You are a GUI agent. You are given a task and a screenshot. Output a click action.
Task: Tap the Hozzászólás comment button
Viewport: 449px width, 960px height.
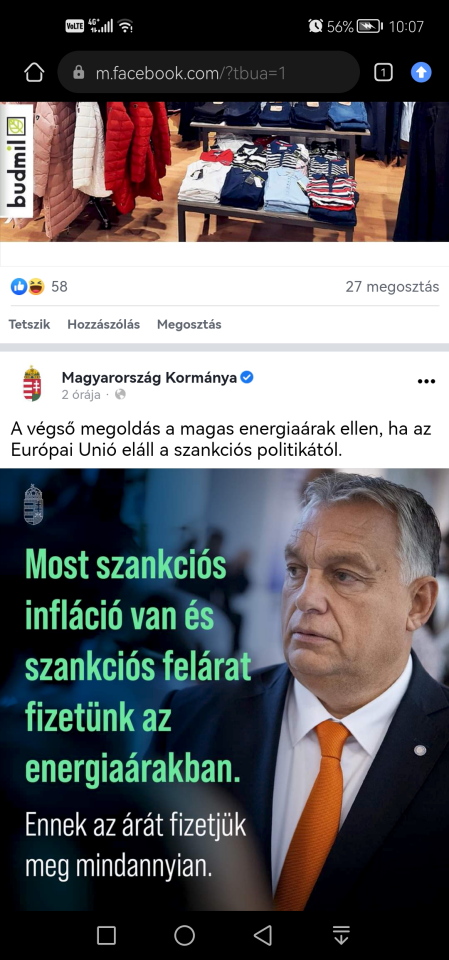(104, 324)
